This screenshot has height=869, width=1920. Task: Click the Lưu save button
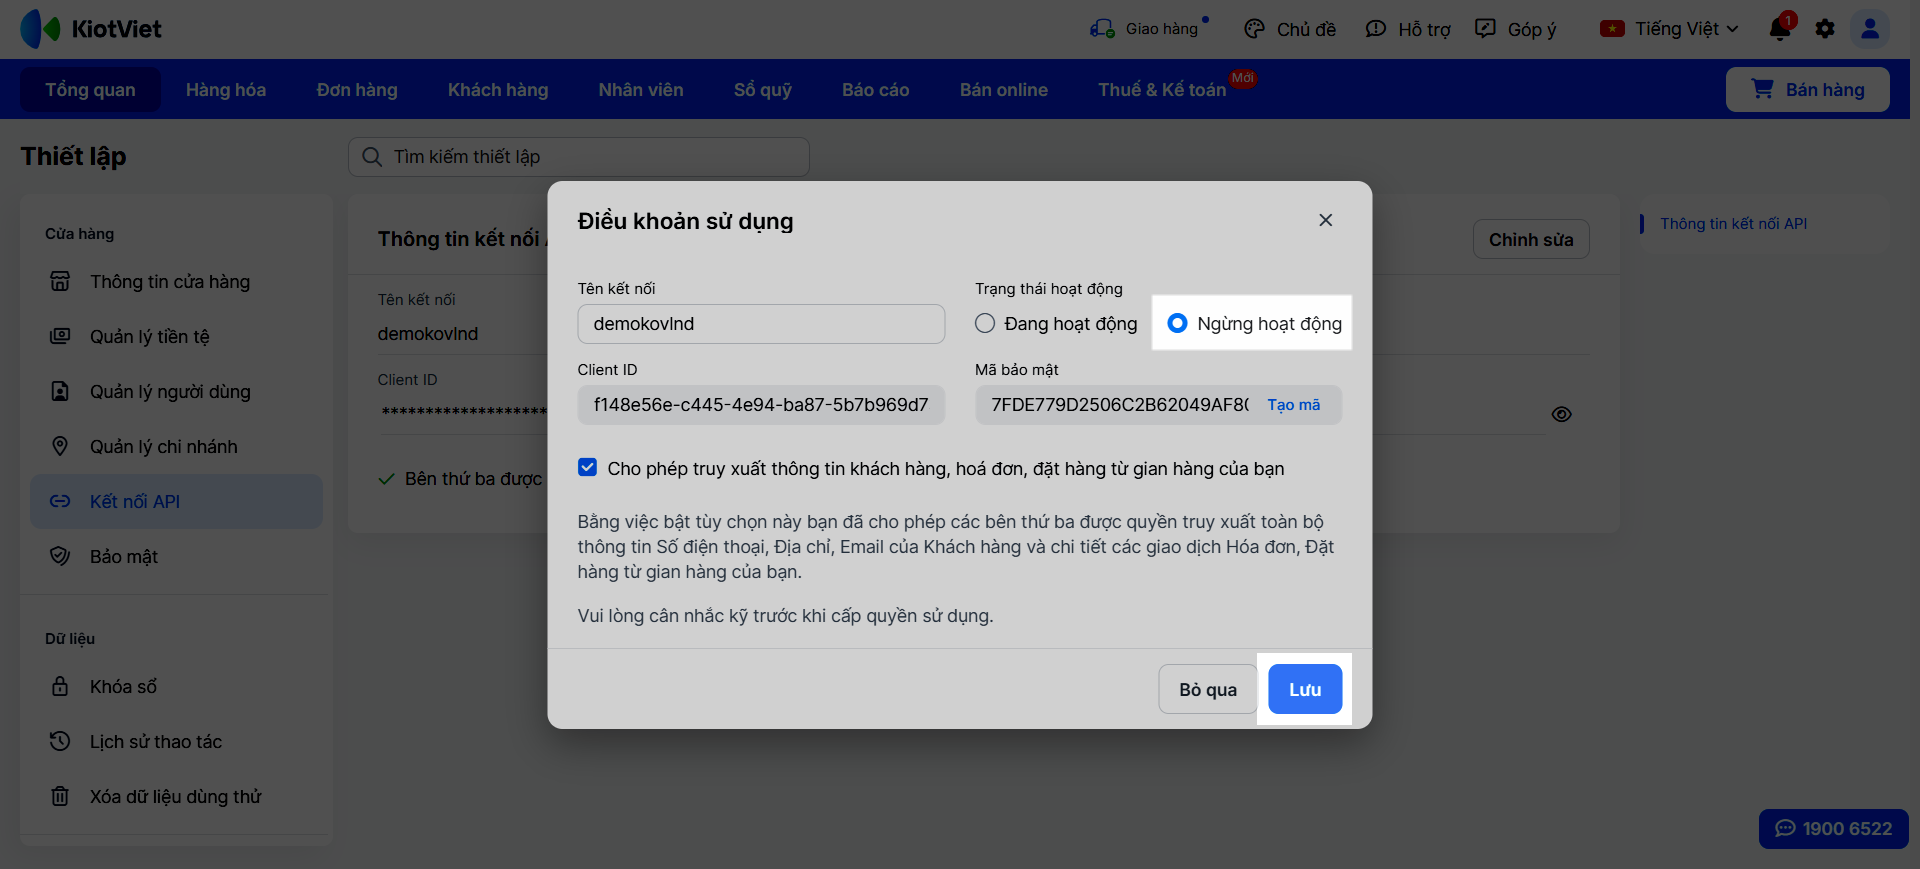1305,689
